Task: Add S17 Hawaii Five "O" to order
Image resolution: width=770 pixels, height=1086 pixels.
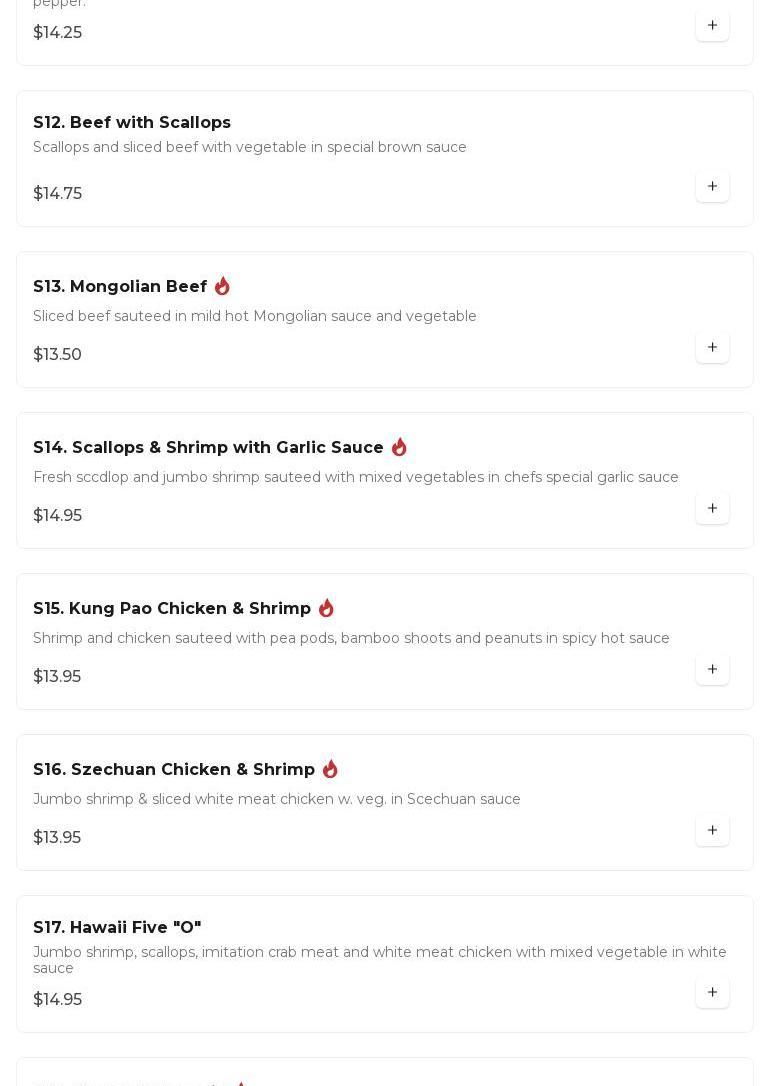Action: click(712, 993)
